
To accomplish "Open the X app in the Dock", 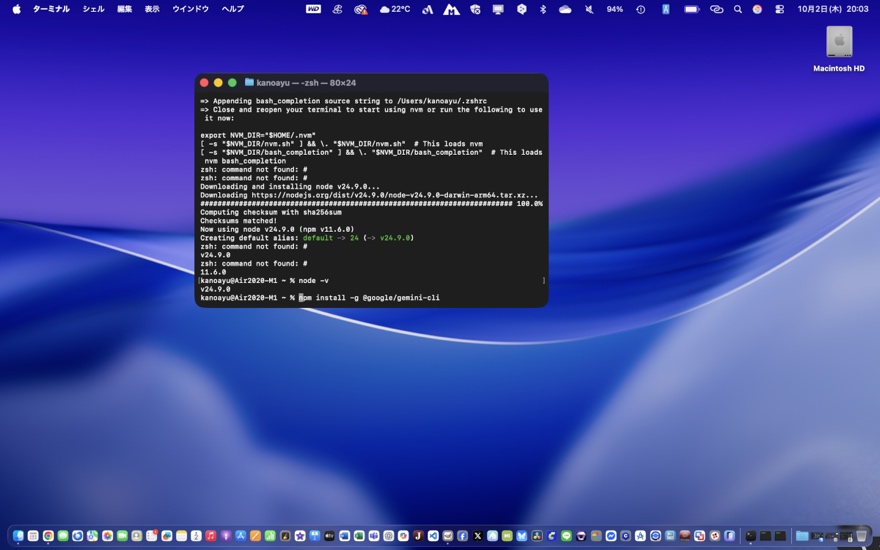I will coord(477,536).
